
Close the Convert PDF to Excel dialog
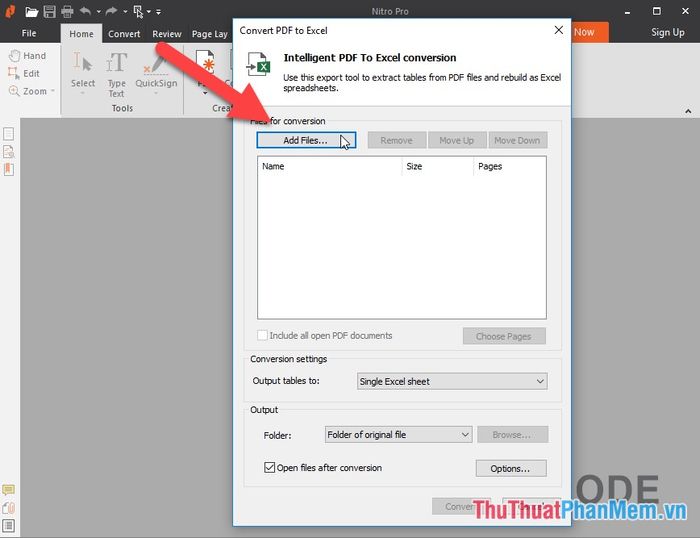coord(558,30)
